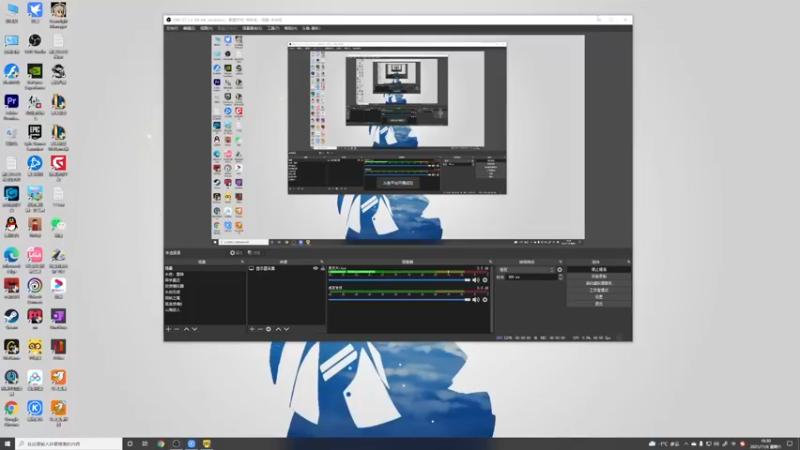Remove the selected source with the minus icon
Screen dimensions: 800x450
tap(260, 329)
